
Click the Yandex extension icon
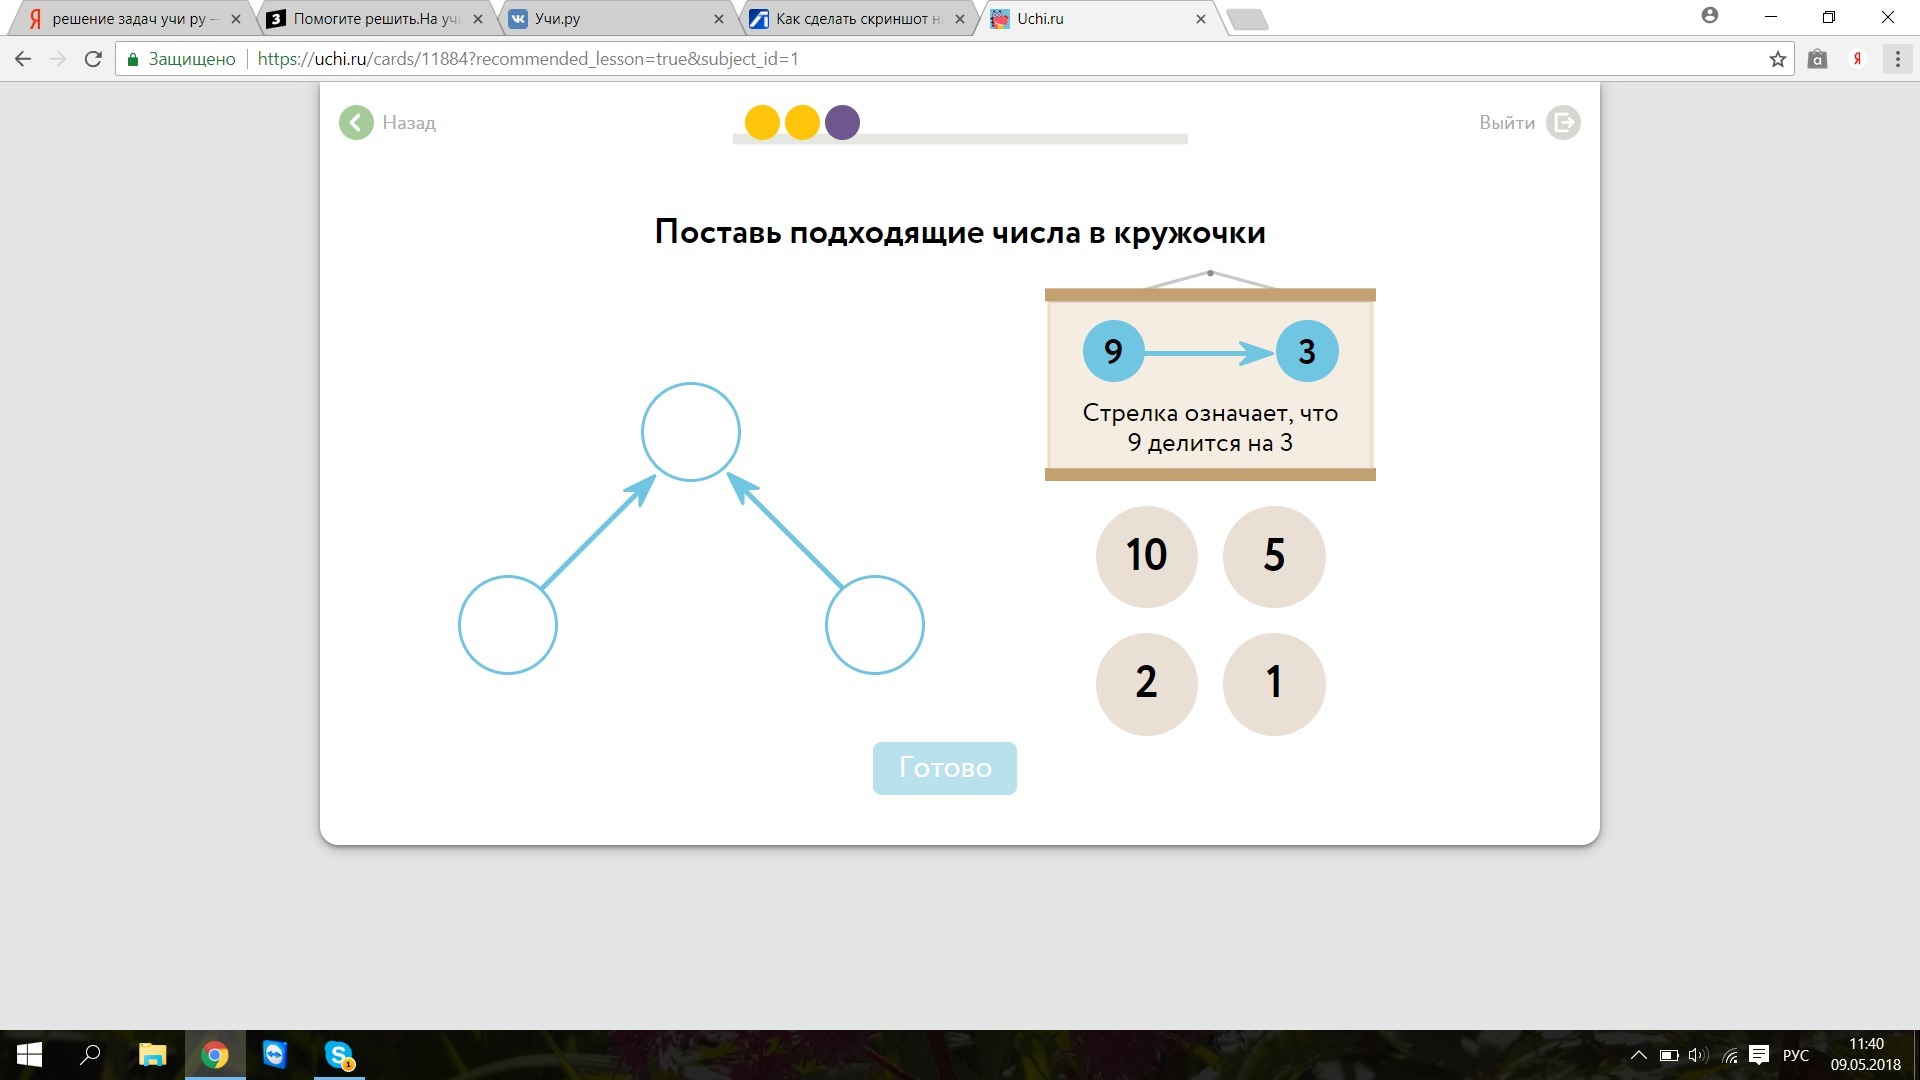1857,59
